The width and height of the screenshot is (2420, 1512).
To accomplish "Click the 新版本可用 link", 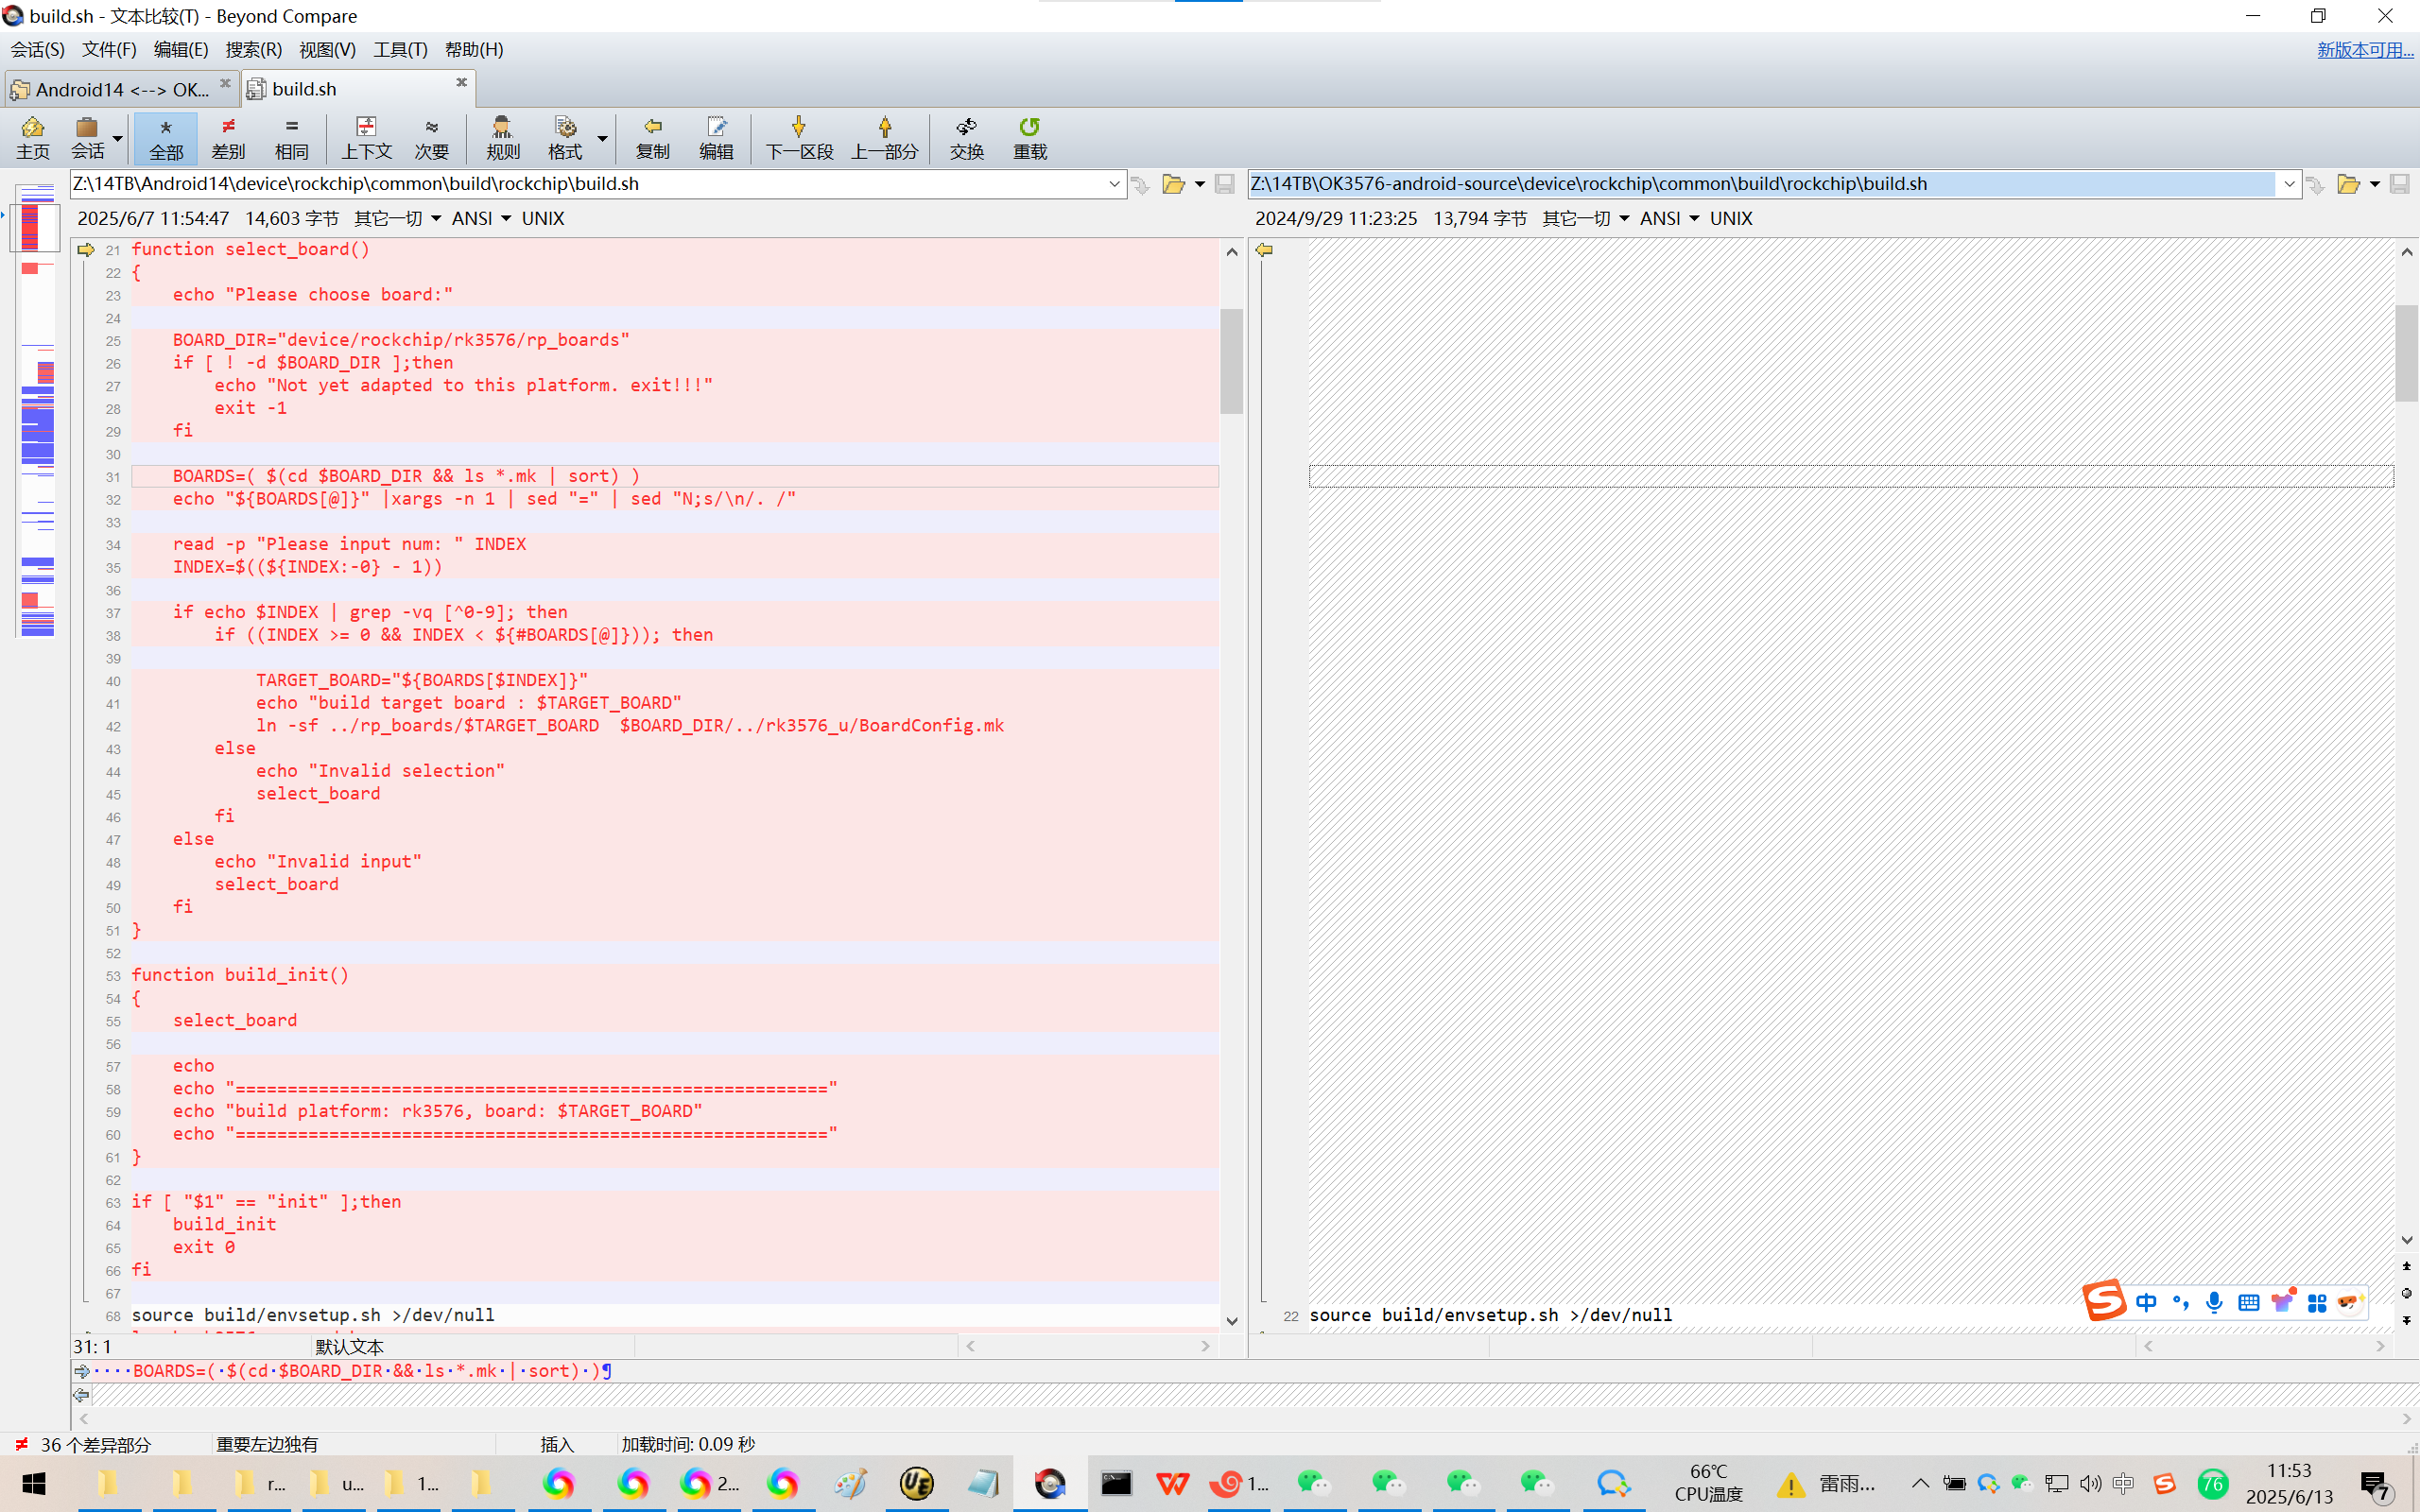I will point(2364,49).
